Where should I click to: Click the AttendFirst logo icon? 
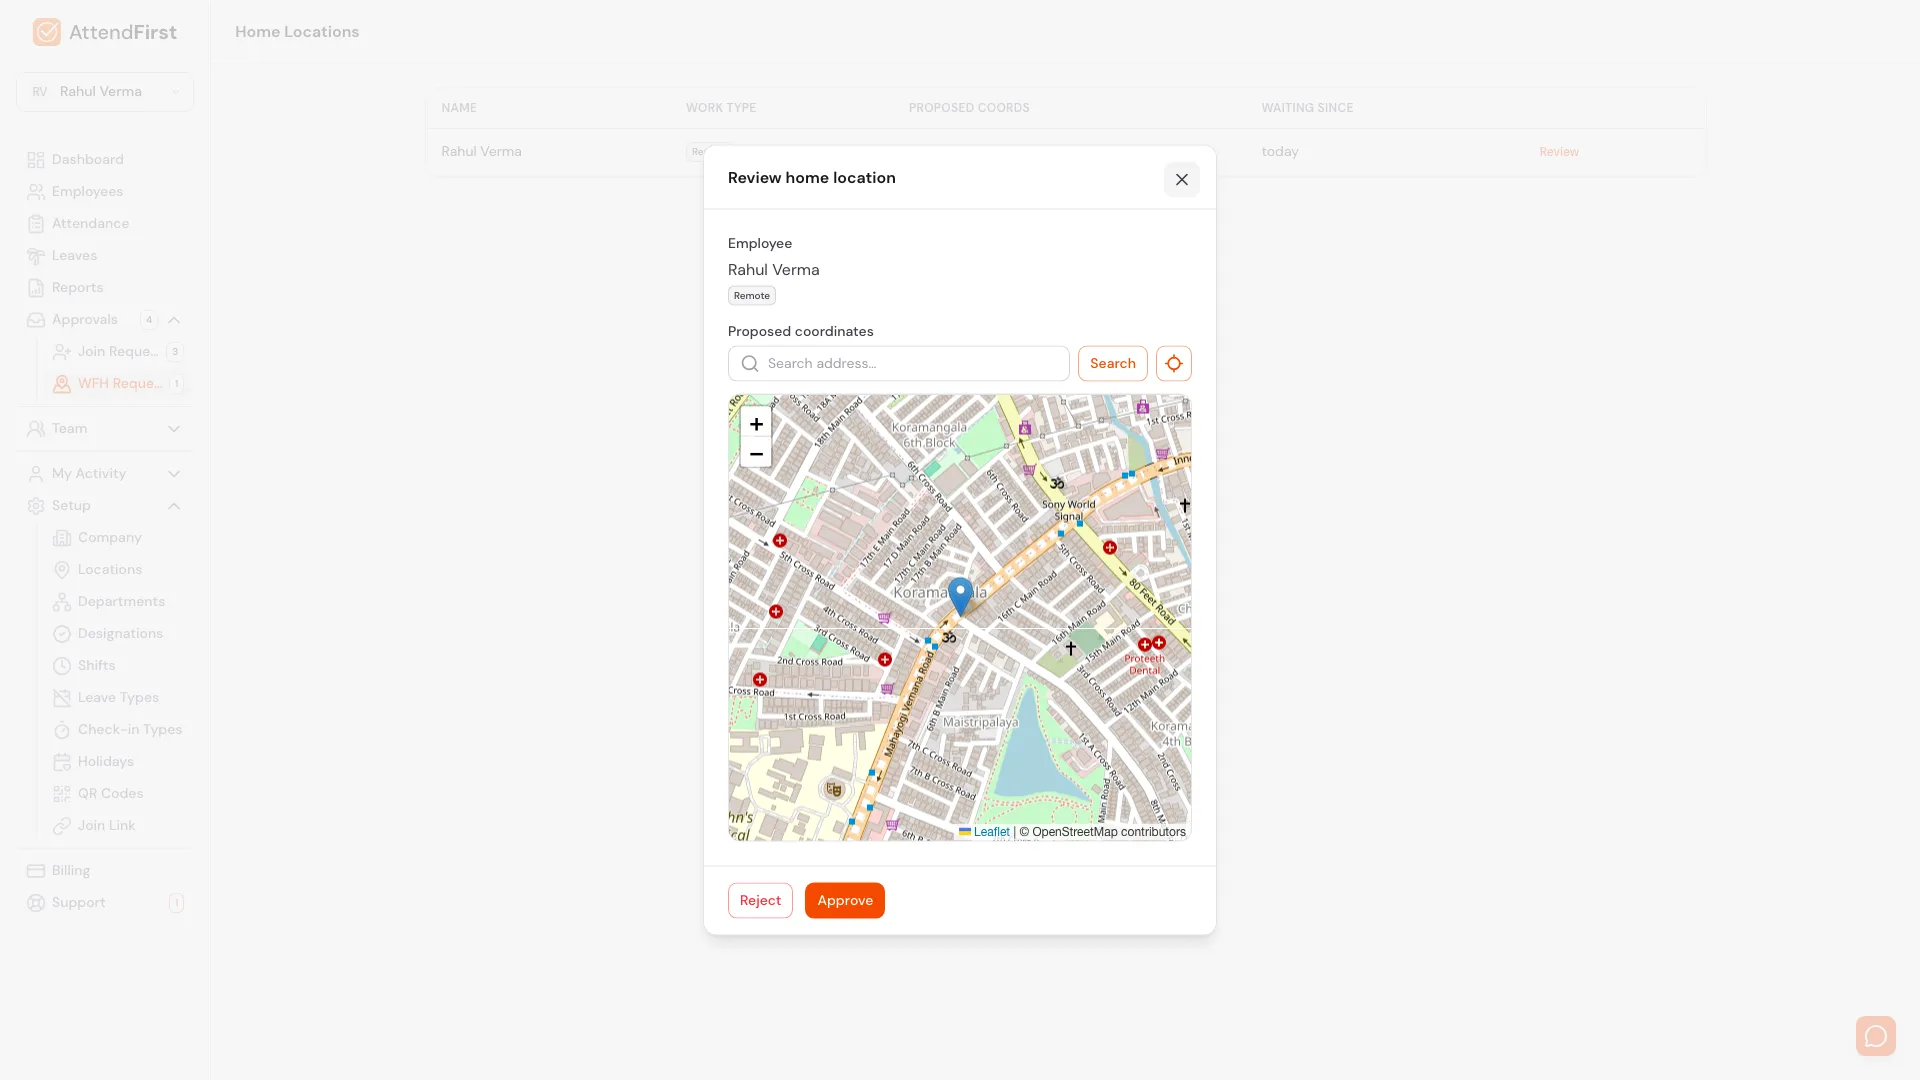pyautogui.click(x=46, y=32)
